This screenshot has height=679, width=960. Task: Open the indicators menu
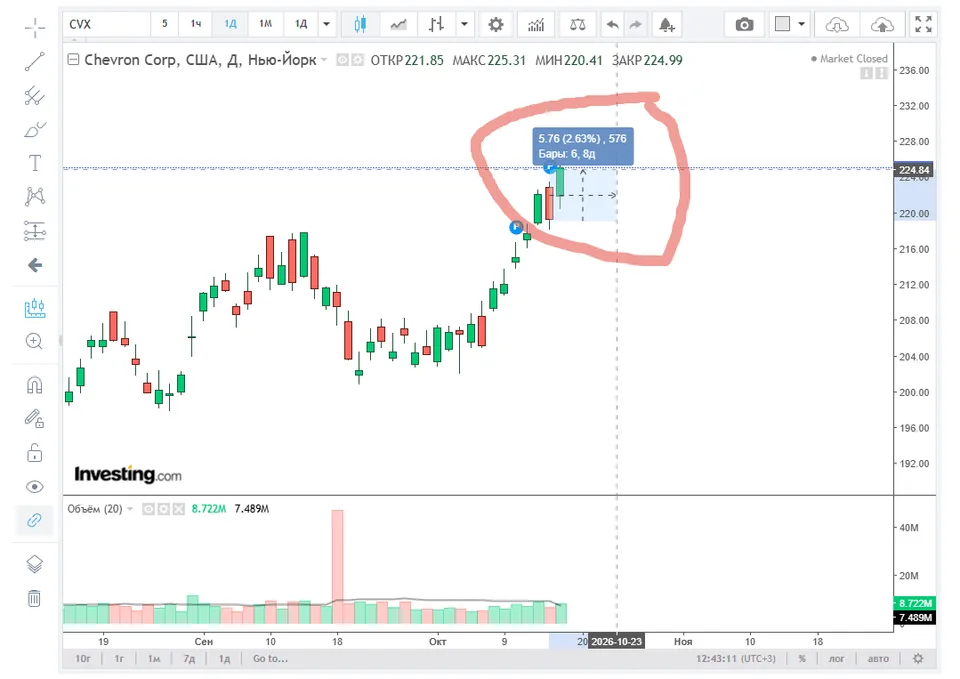(x=536, y=24)
